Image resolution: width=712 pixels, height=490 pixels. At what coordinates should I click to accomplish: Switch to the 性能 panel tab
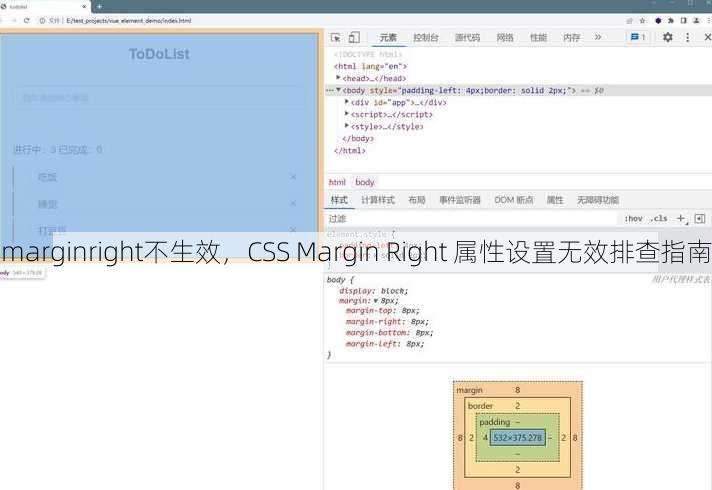[x=538, y=38]
